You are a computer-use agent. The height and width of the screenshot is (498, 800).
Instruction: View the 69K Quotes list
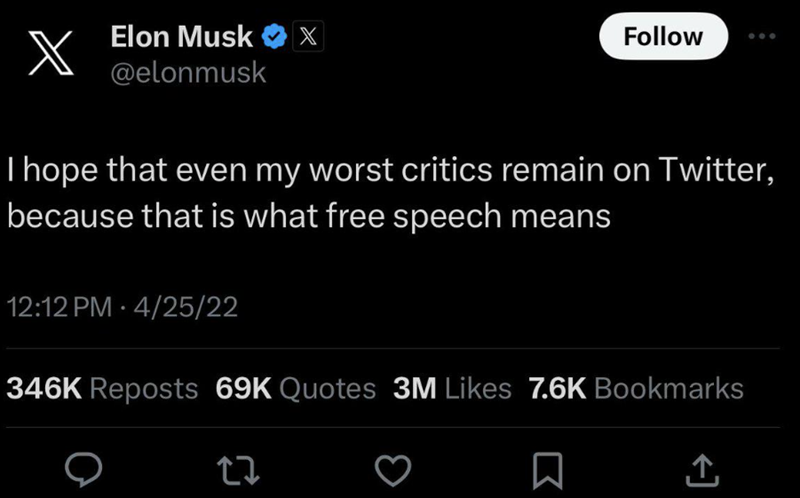click(x=296, y=388)
